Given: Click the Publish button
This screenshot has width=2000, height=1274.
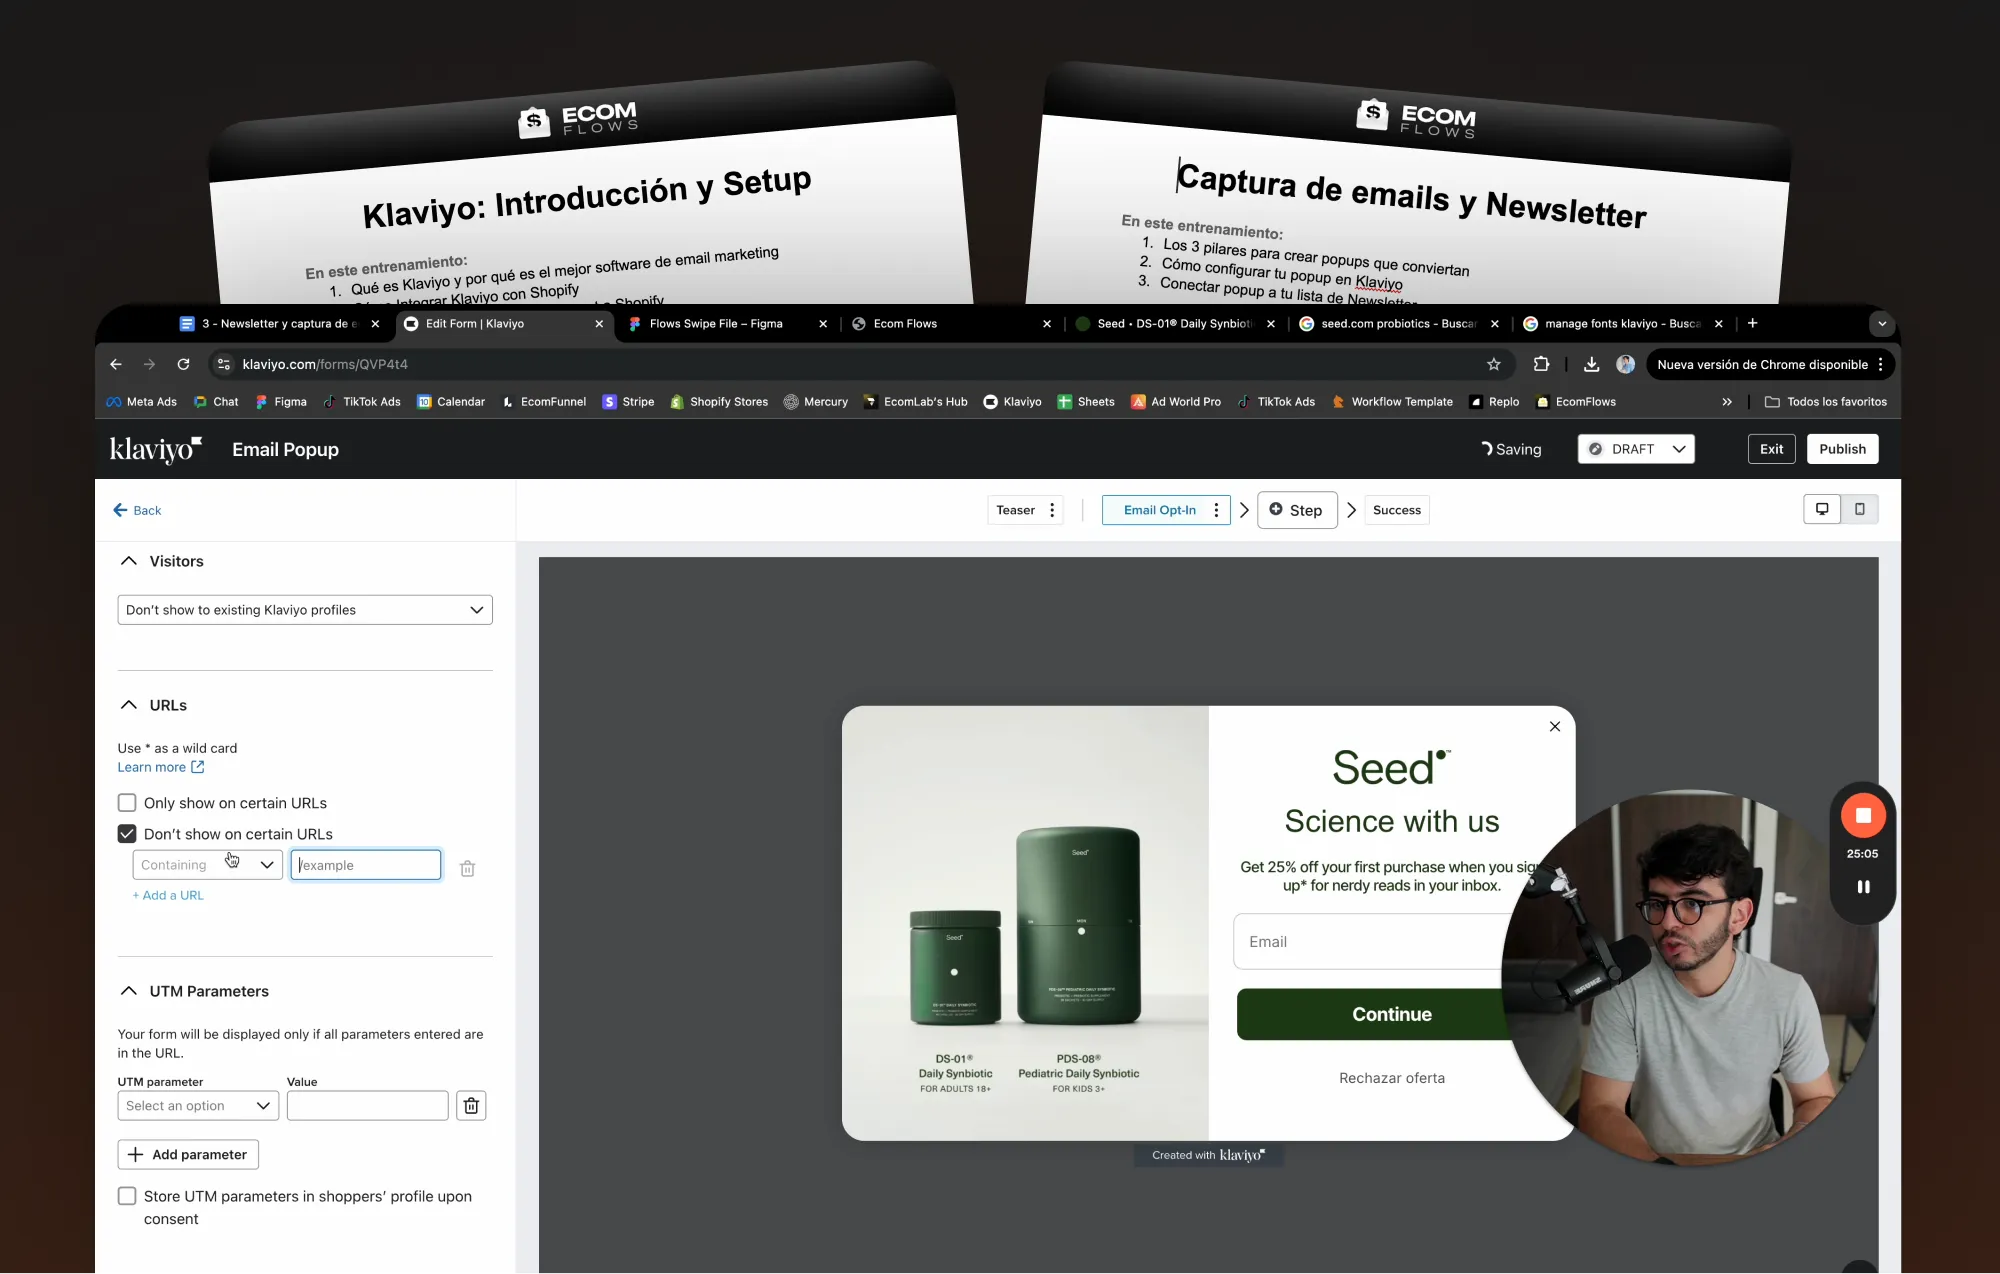Looking at the screenshot, I should 1841,449.
